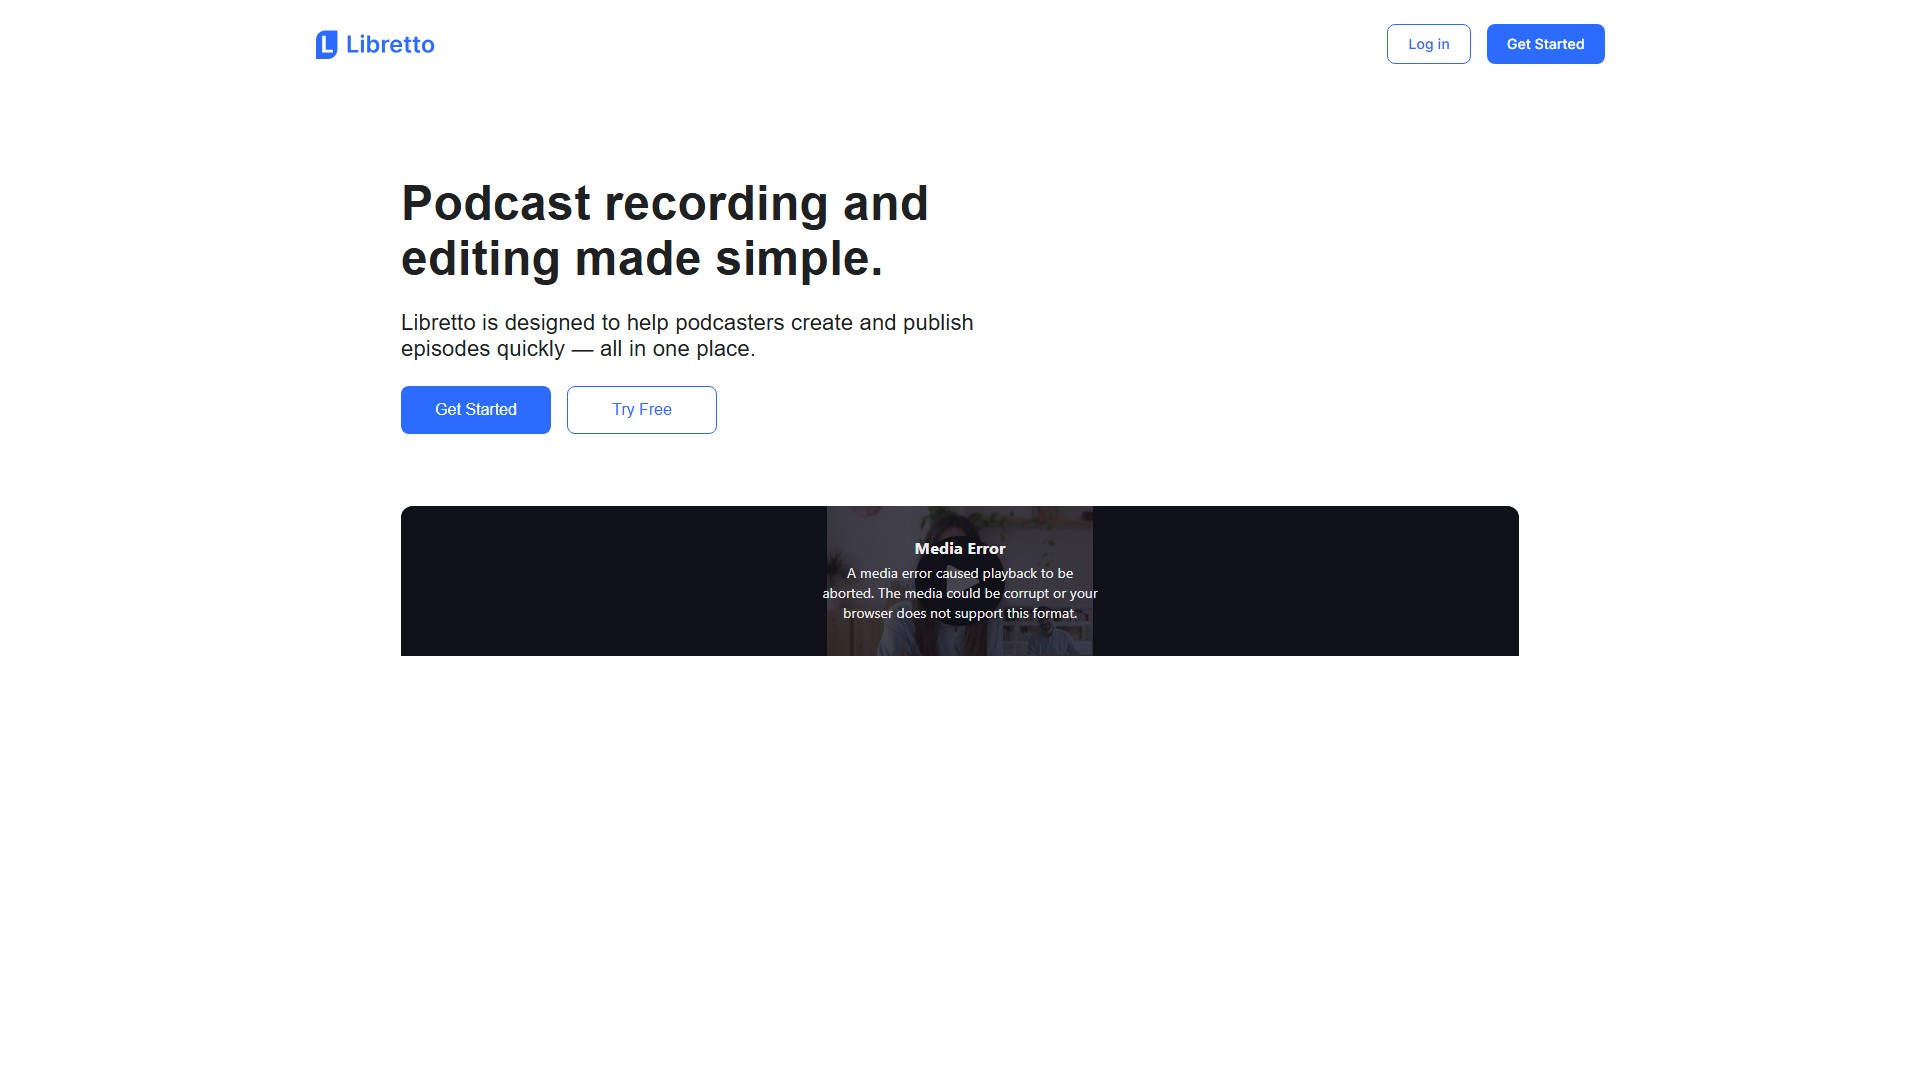Click the Libretto wordmark text in header
Viewport: 1920px width, 1080px height.
point(390,45)
